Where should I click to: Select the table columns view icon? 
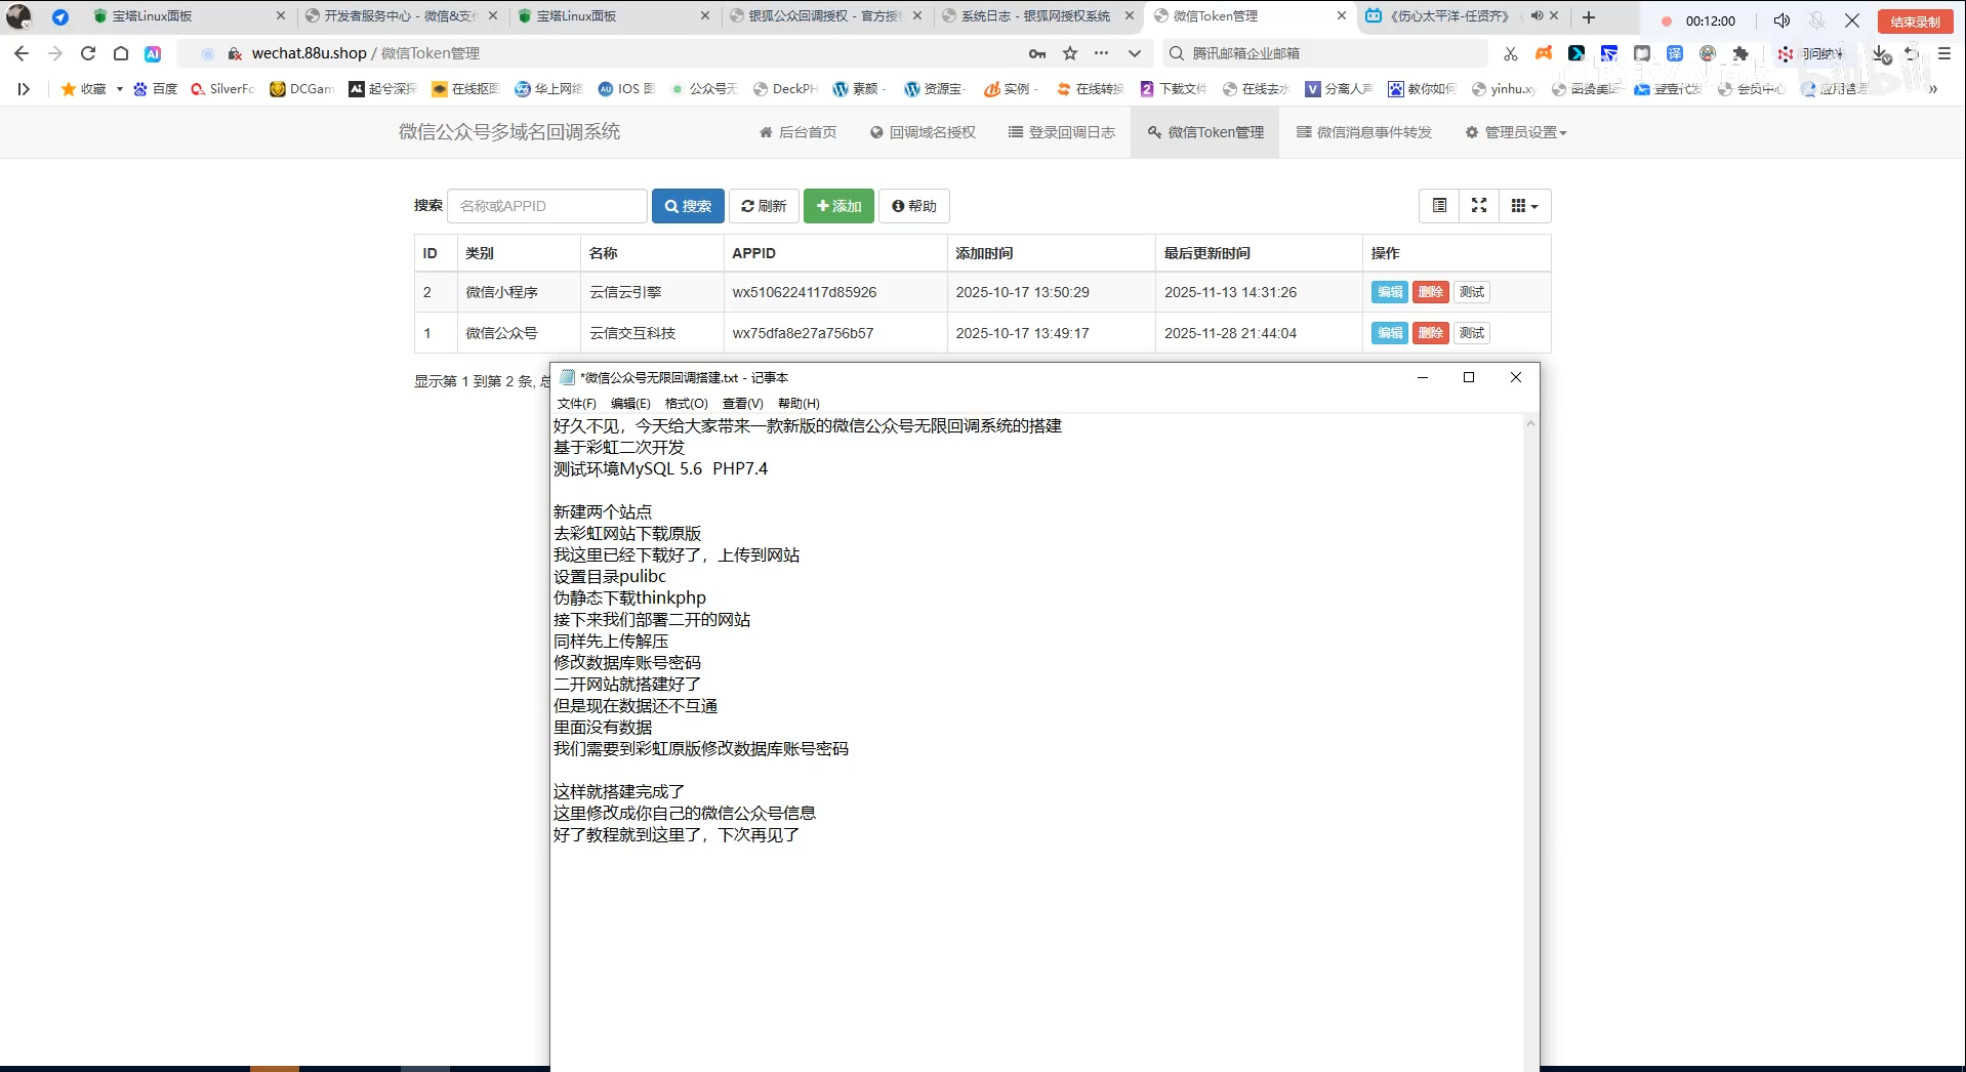coord(1438,206)
